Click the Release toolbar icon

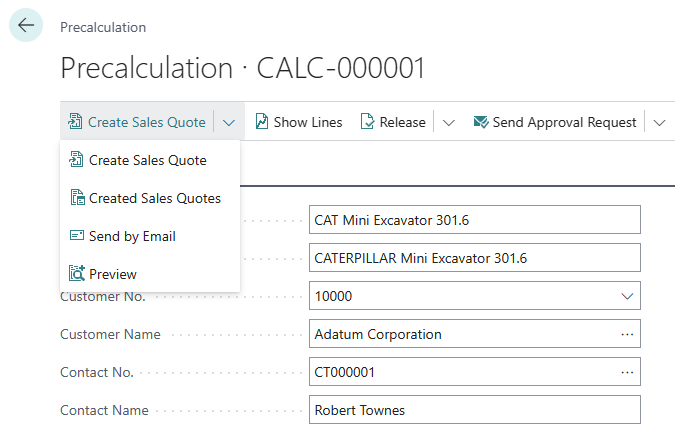click(x=367, y=122)
